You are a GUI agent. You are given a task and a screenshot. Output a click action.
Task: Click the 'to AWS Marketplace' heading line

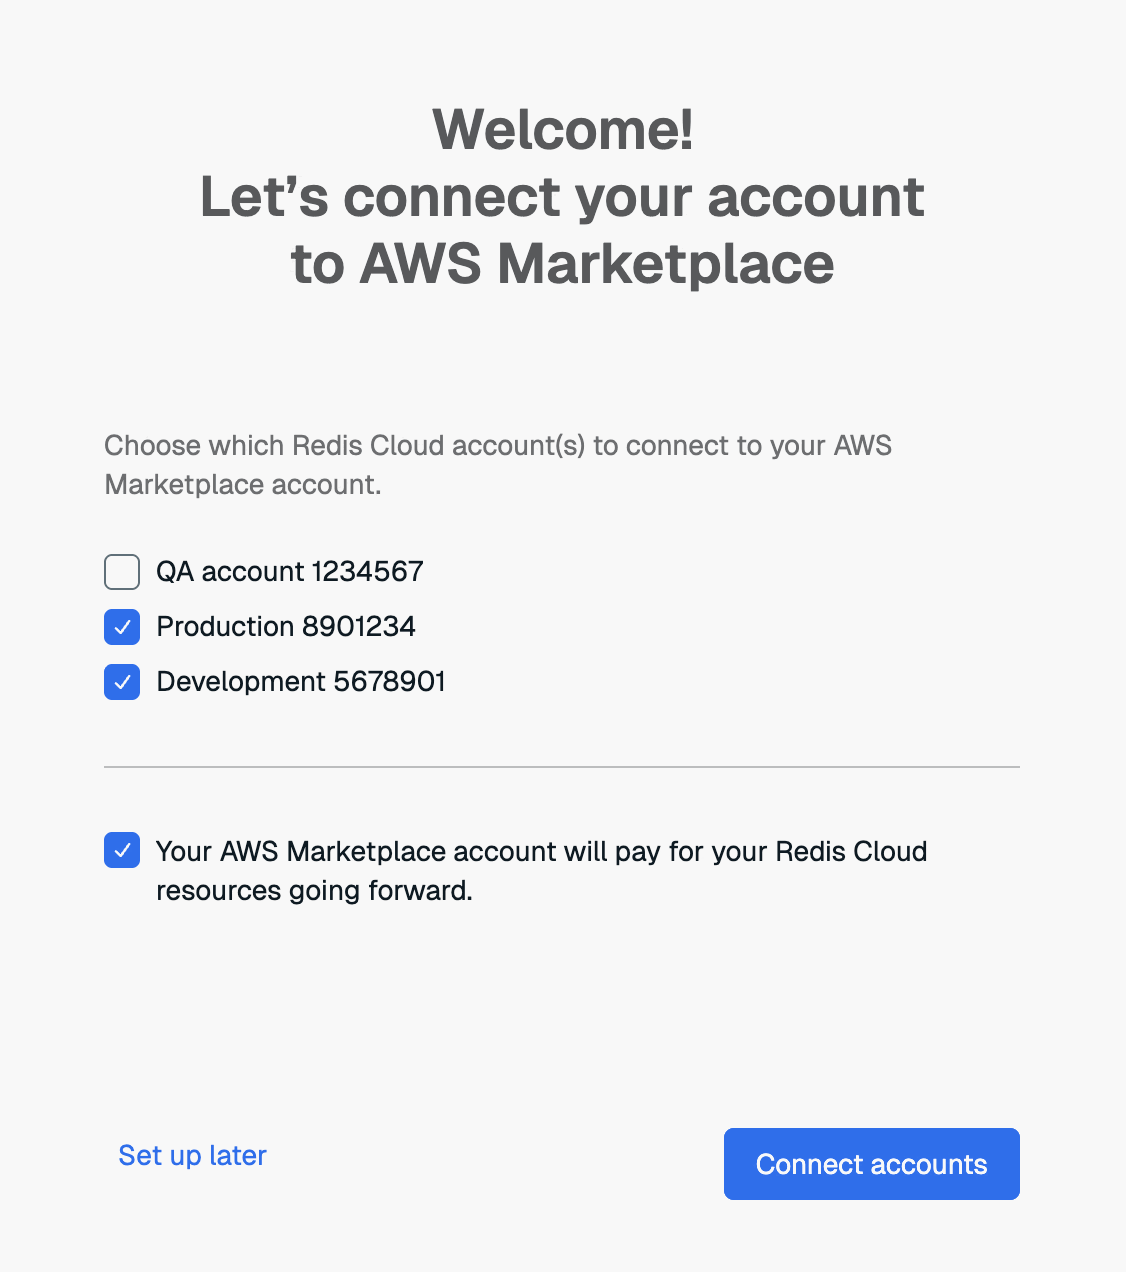562,264
